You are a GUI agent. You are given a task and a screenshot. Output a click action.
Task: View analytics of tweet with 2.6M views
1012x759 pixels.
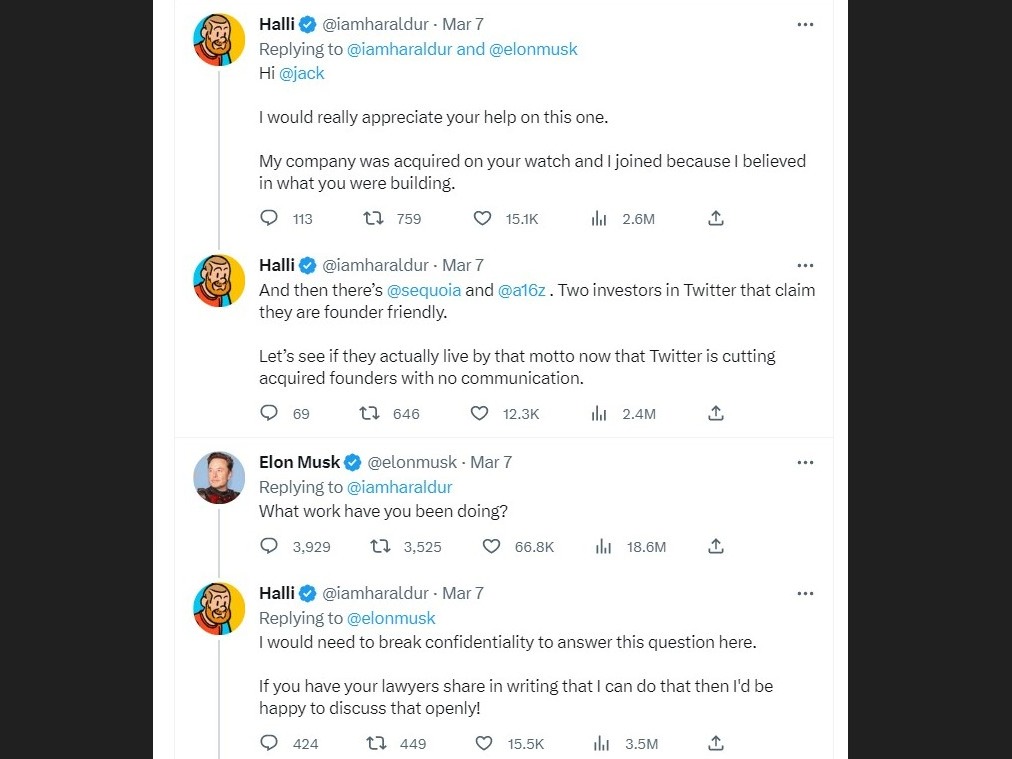click(599, 218)
